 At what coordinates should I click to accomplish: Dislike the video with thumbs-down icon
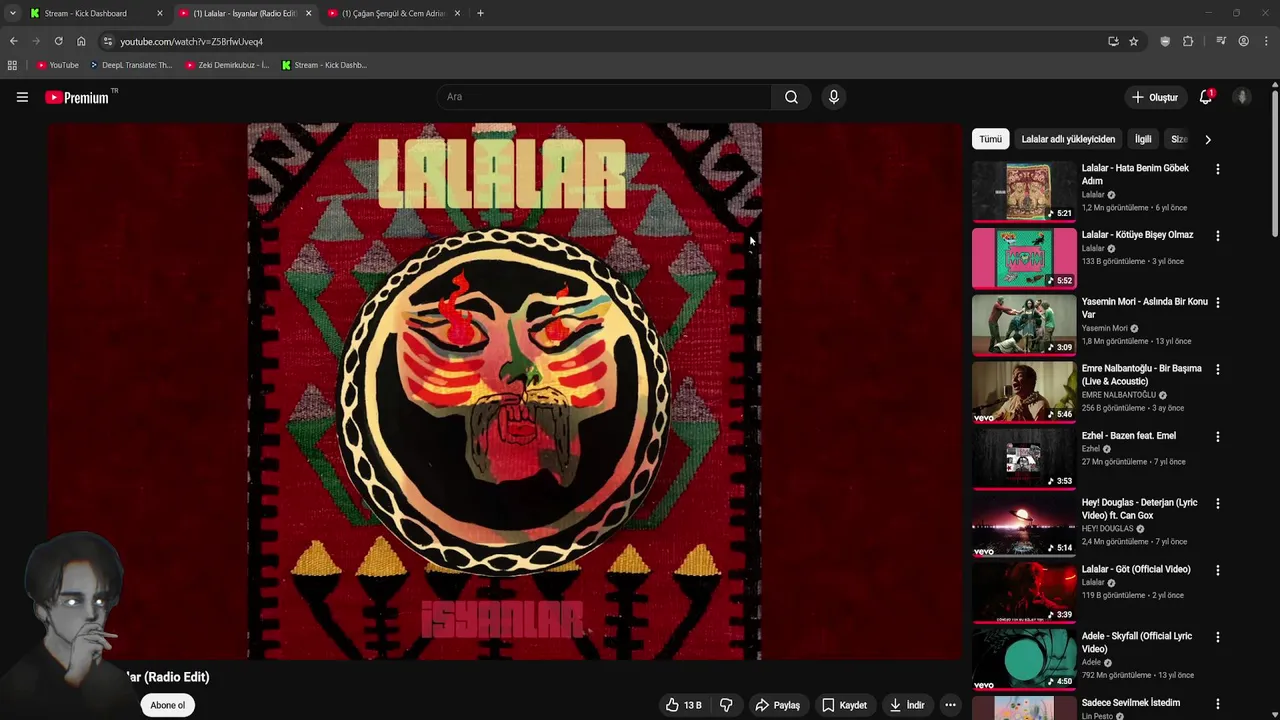(726, 705)
